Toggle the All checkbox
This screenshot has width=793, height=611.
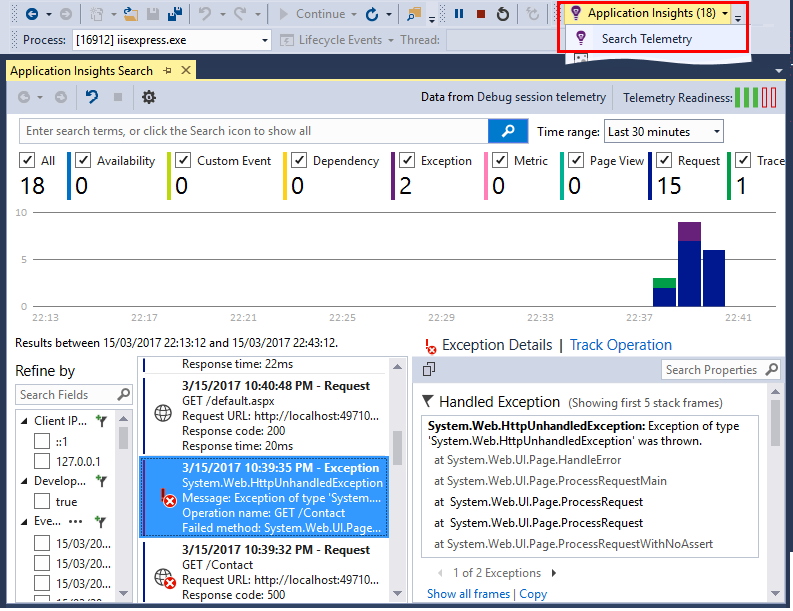pos(27,160)
